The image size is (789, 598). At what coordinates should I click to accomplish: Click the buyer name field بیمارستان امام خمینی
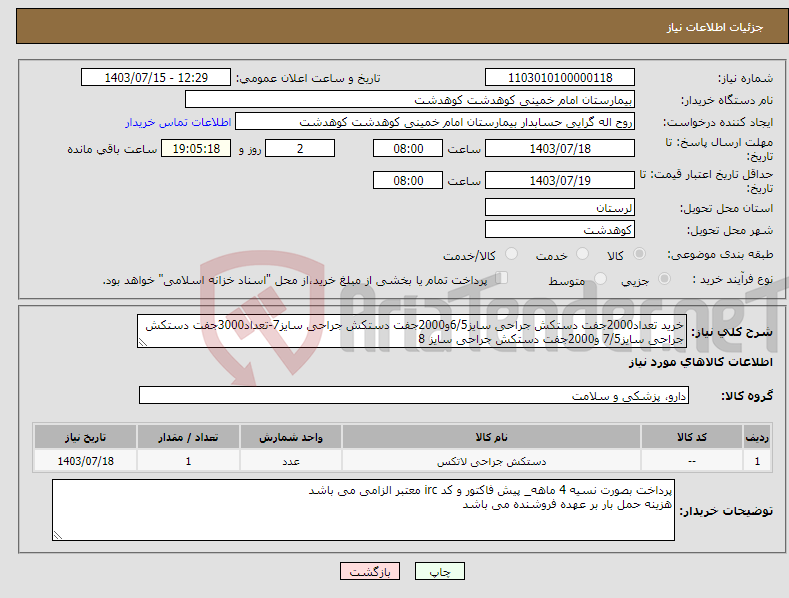point(410,100)
